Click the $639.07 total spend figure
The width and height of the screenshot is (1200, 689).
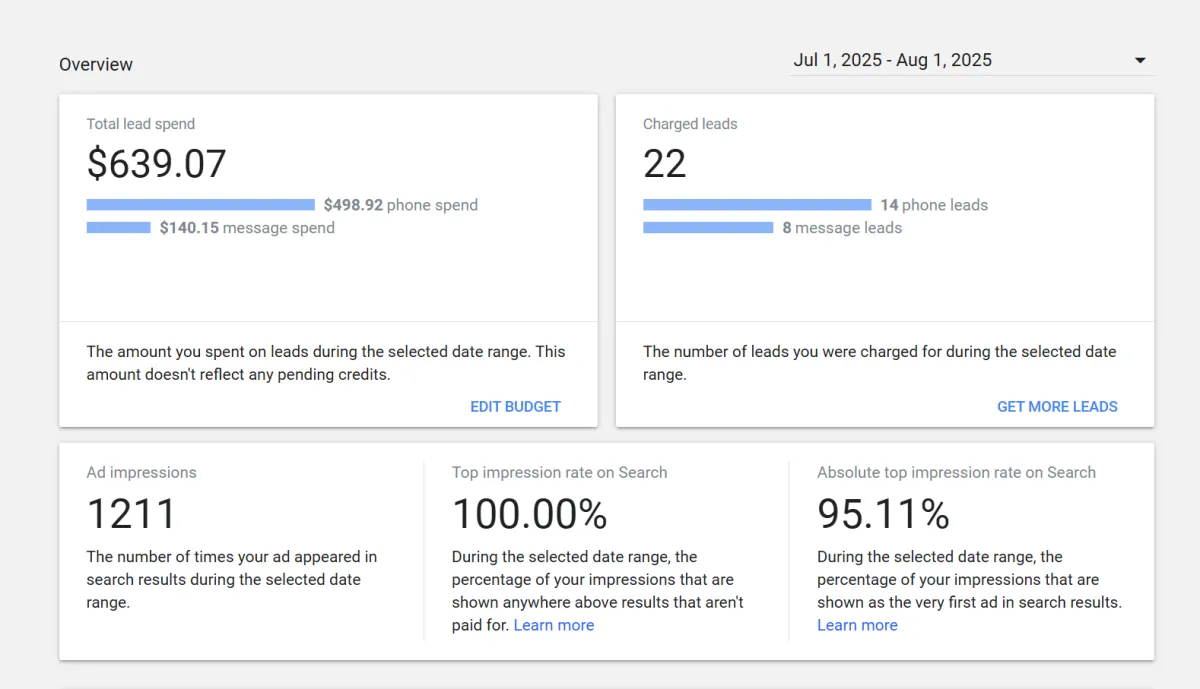point(157,164)
